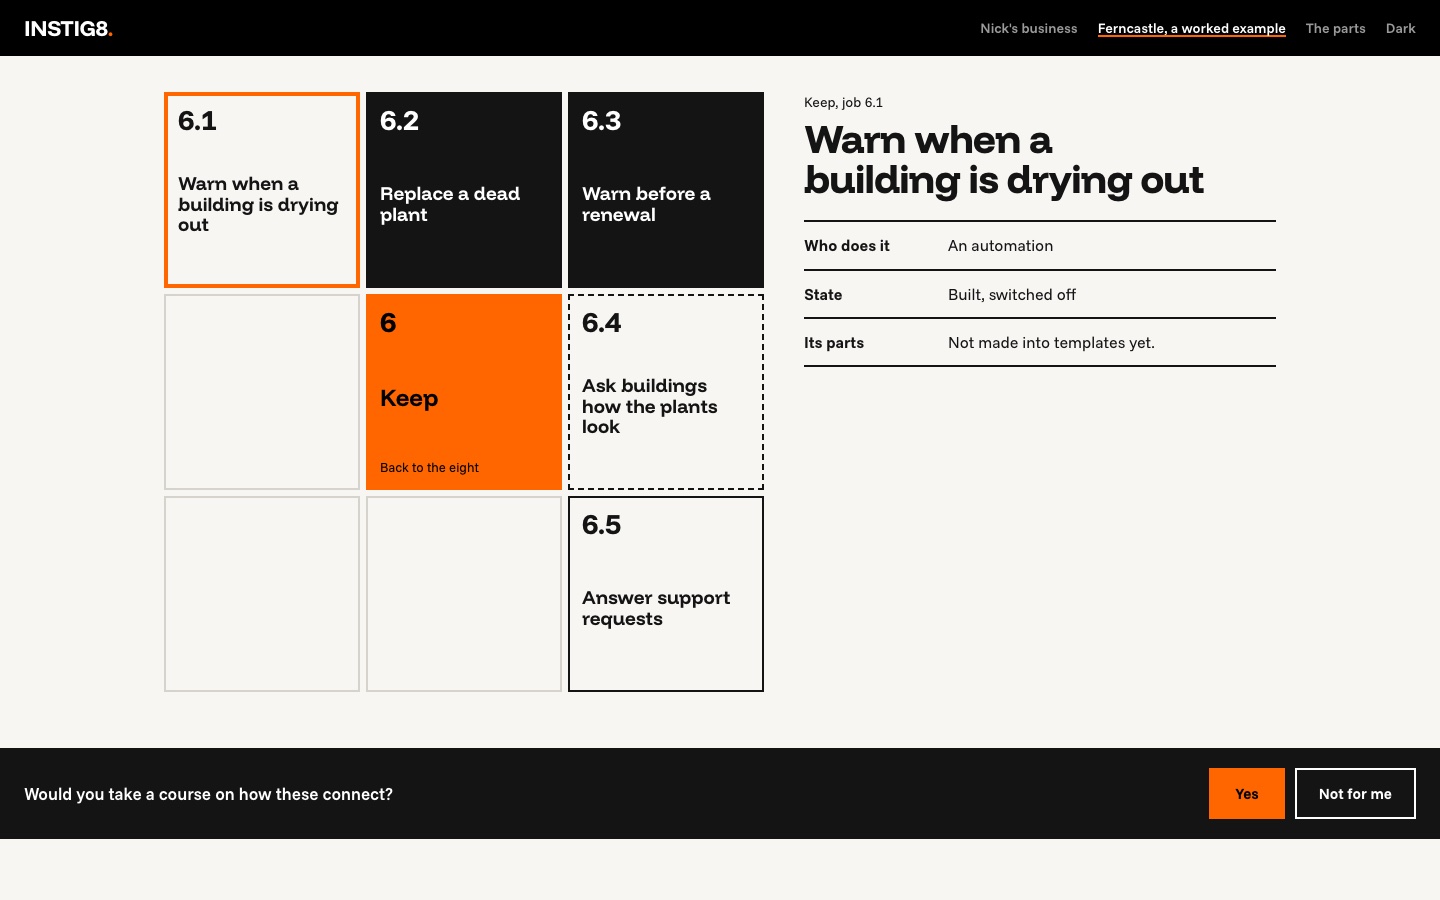1440x900 pixels.
Task: Click the value 'Built, switched off'
Action: coord(1012,295)
